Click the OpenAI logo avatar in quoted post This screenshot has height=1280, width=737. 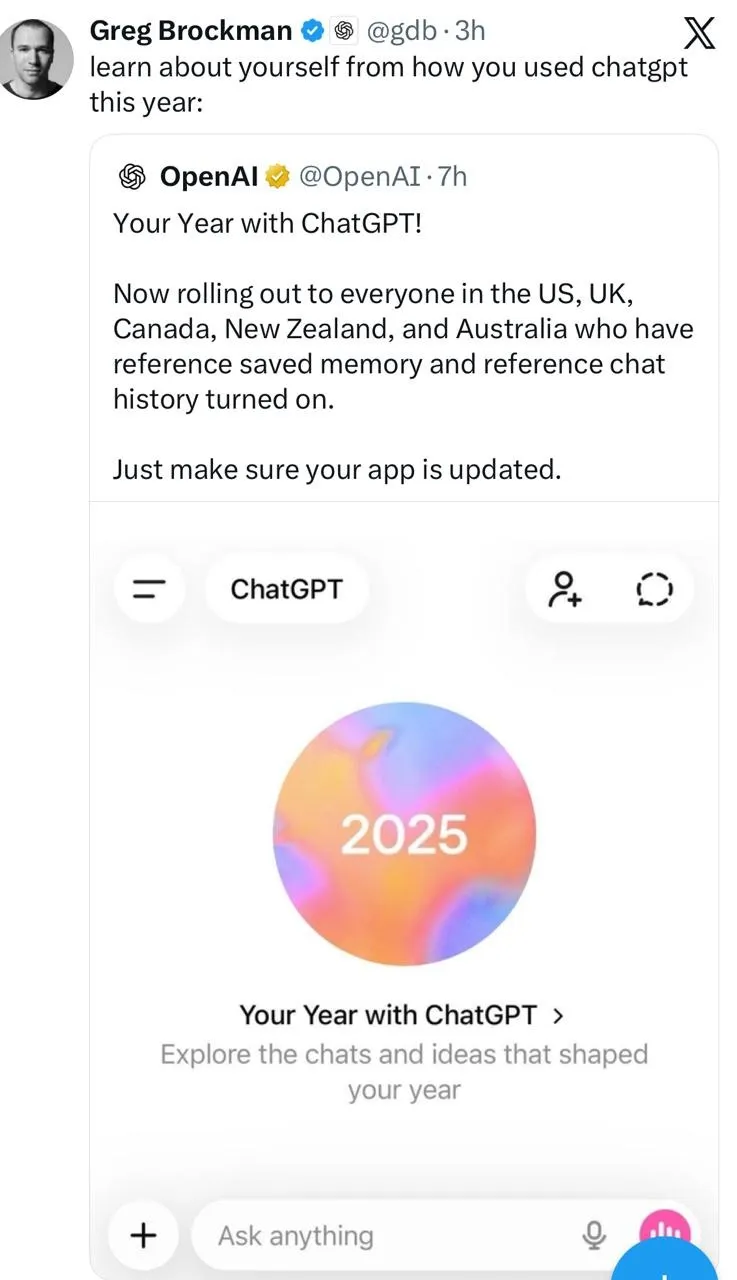(132, 177)
